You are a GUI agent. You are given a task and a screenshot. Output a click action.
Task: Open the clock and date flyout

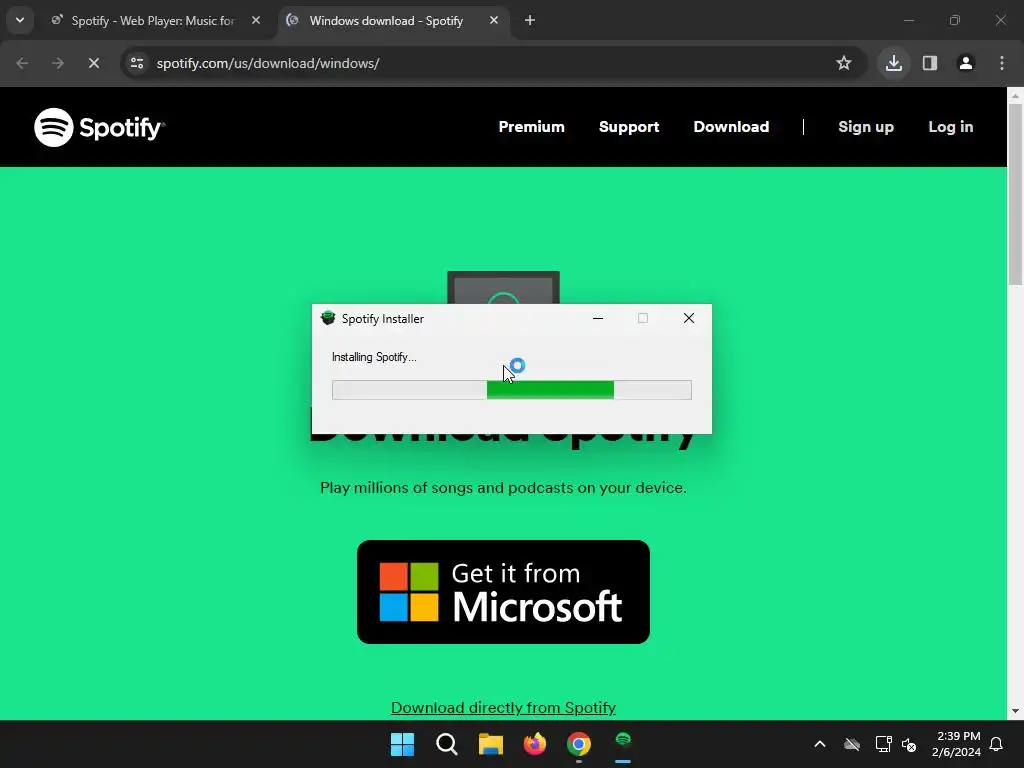pos(956,744)
